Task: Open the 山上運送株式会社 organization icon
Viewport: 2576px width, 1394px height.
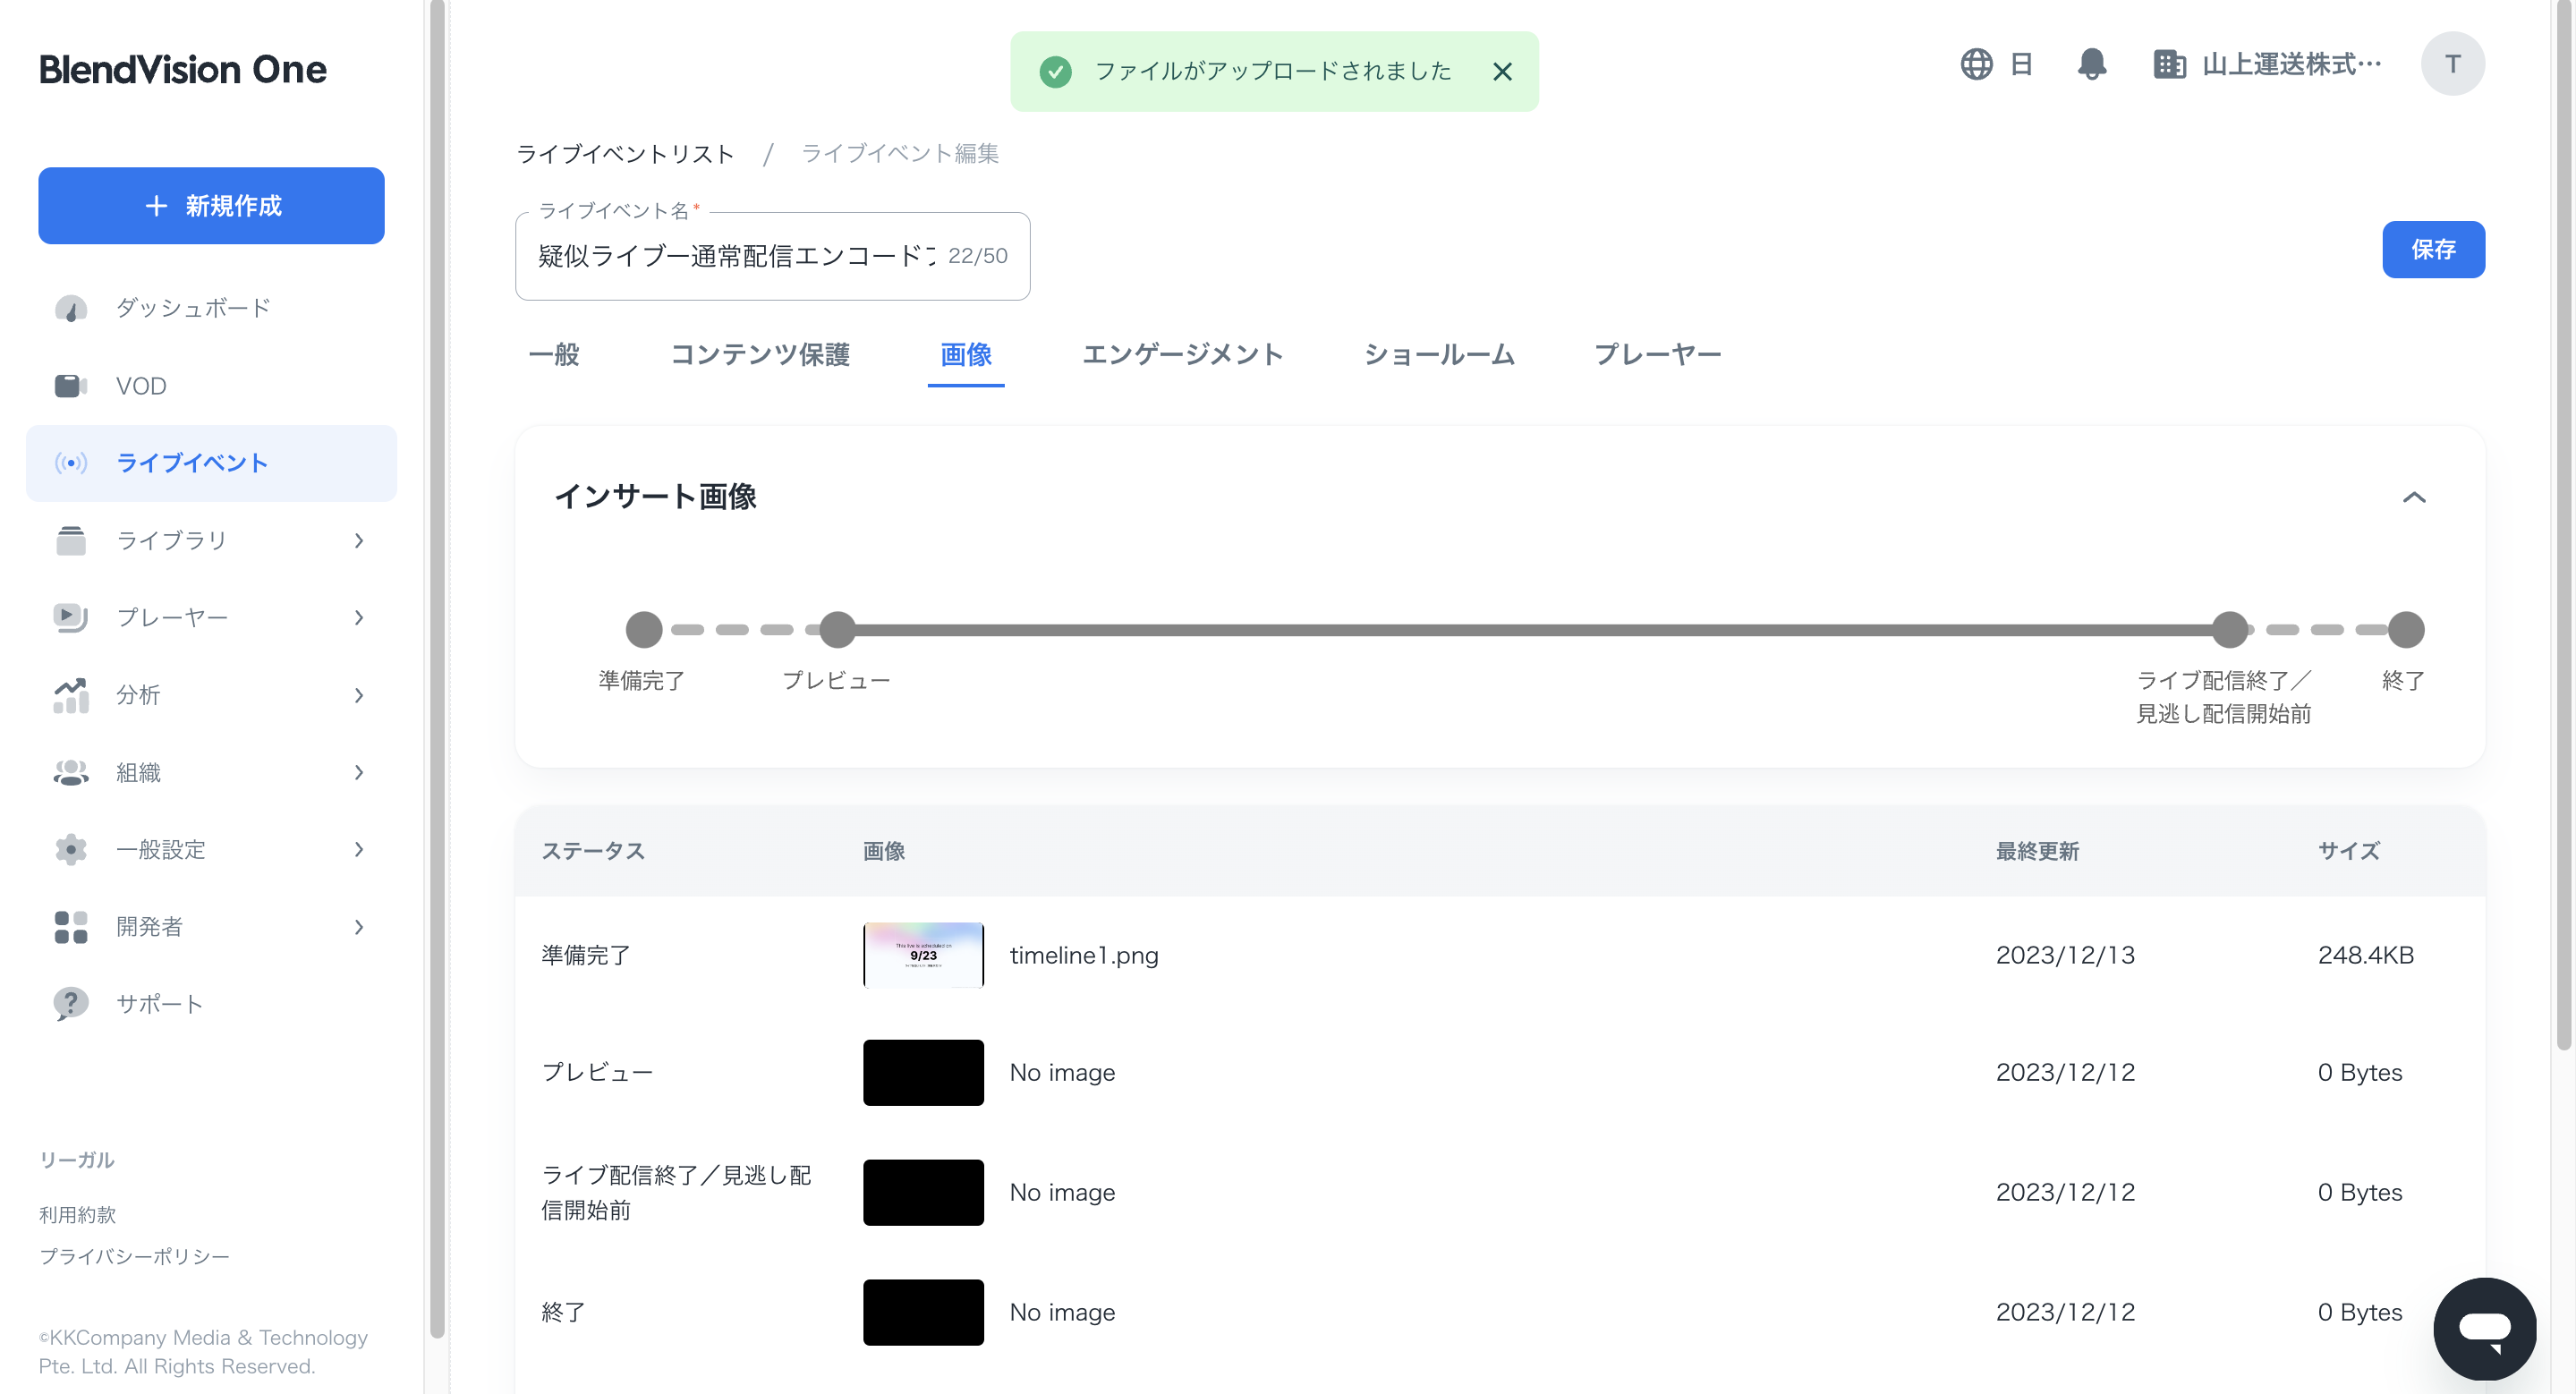Action: coord(2170,64)
